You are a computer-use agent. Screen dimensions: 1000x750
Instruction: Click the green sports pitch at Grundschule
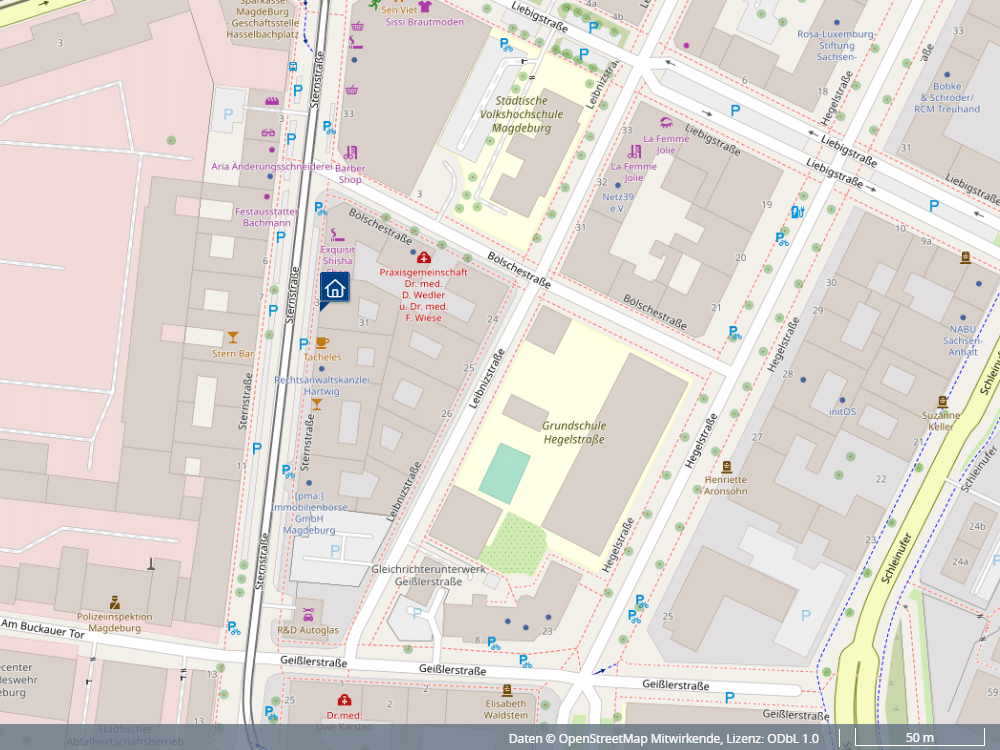(504, 474)
